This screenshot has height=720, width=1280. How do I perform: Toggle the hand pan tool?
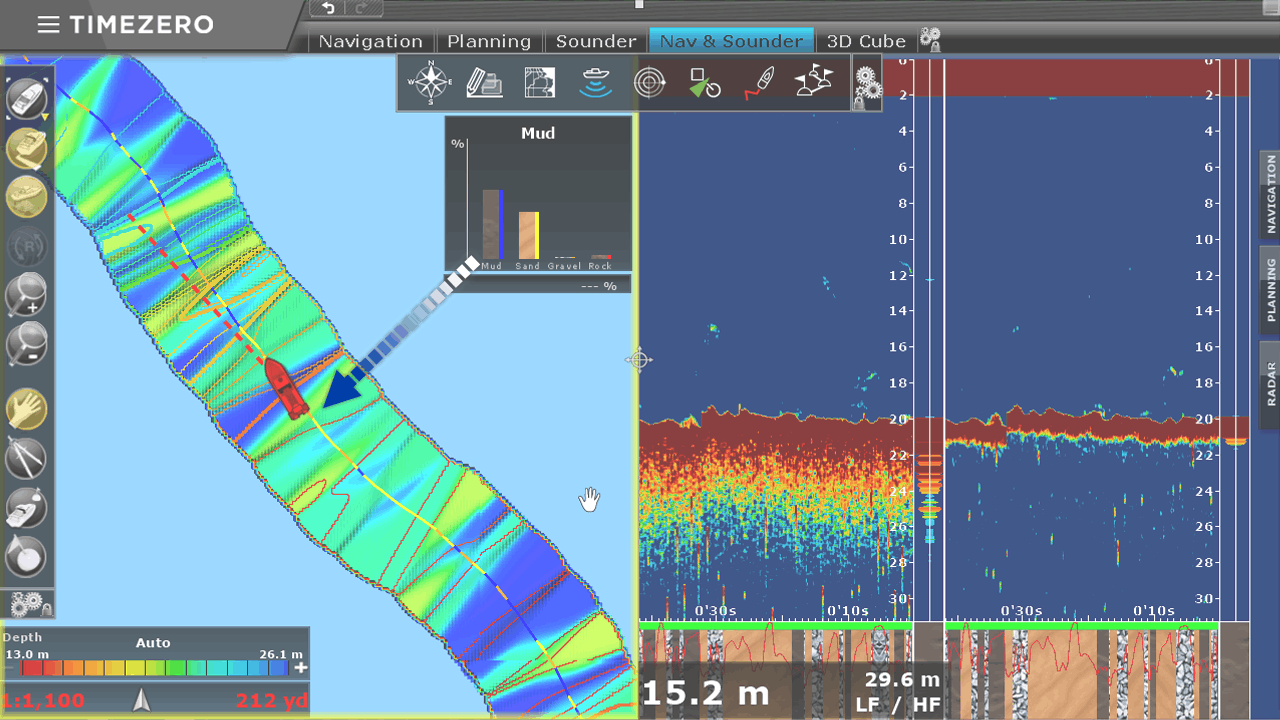(x=26, y=409)
